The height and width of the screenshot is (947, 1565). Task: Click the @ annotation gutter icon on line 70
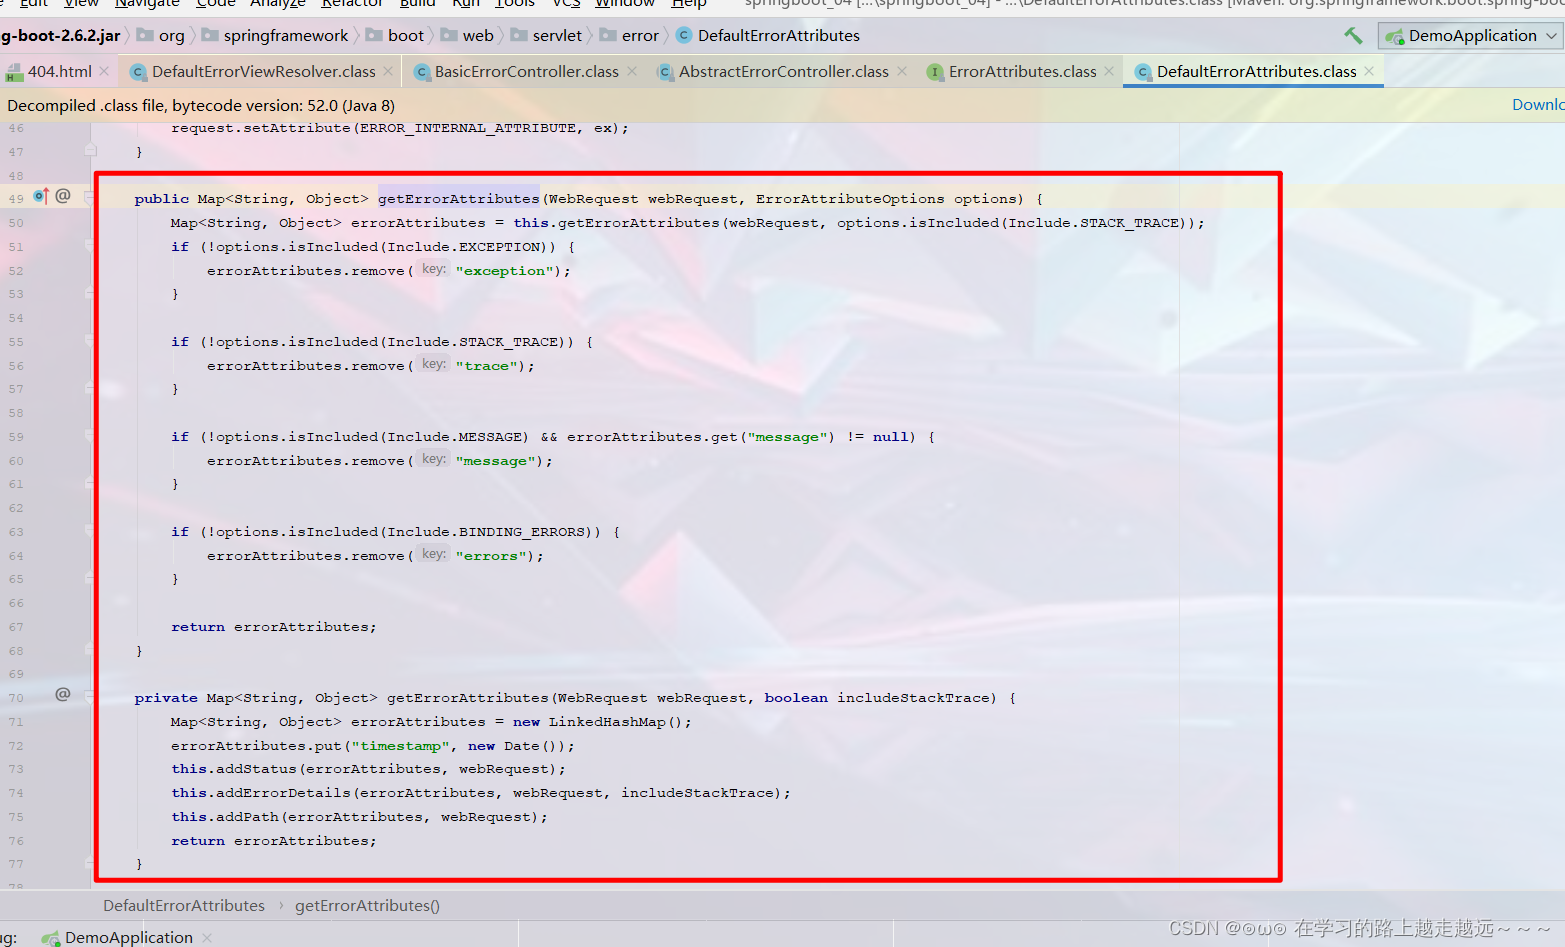pos(63,694)
